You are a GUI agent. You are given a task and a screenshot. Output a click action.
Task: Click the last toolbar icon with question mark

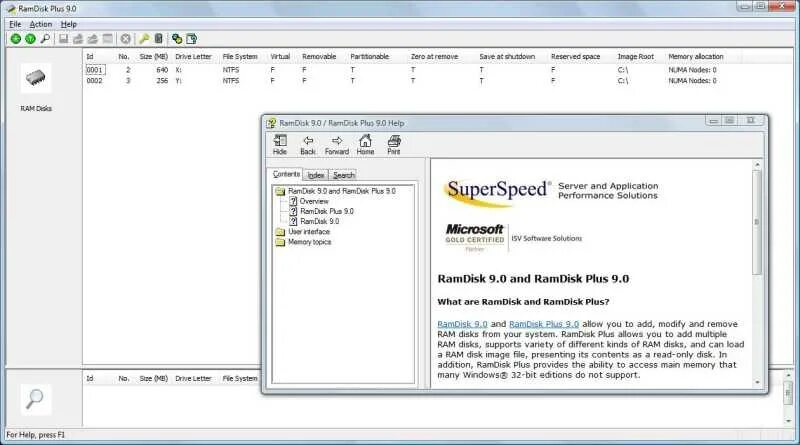[x=191, y=39]
